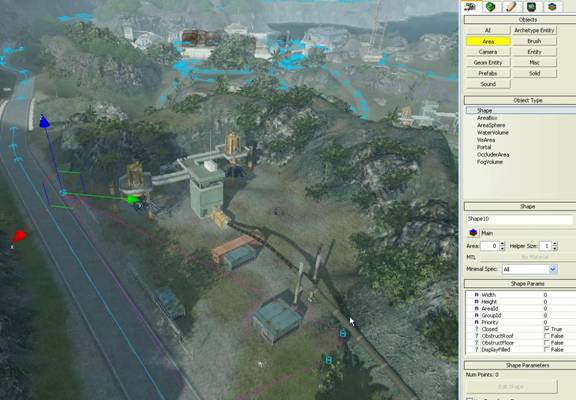Select the Entity category button

[x=534, y=52]
